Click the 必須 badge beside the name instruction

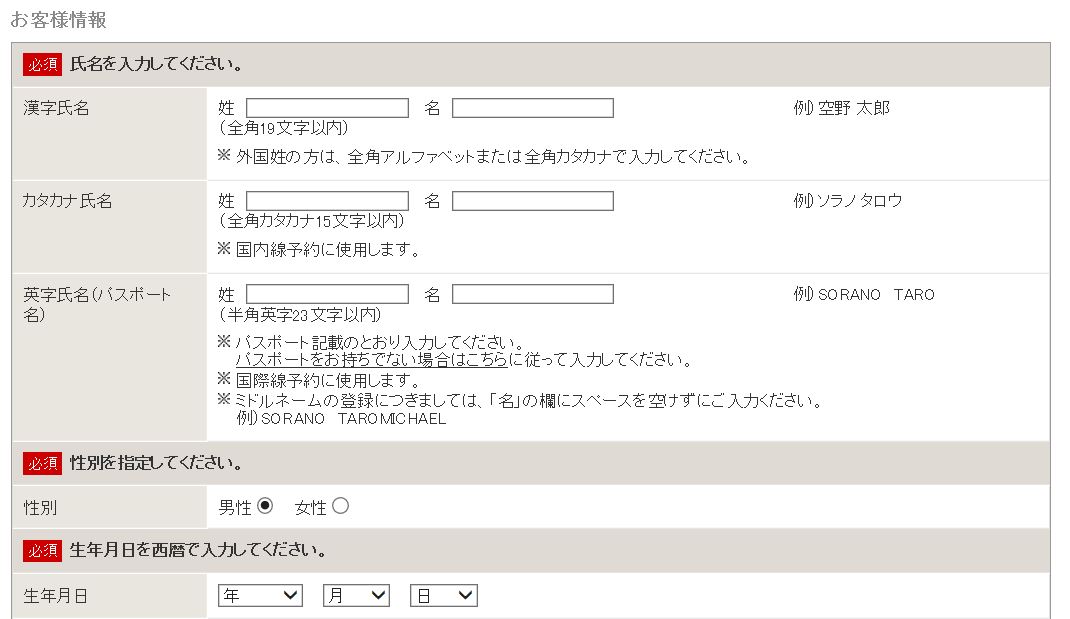pyautogui.click(x=43, y=65)
